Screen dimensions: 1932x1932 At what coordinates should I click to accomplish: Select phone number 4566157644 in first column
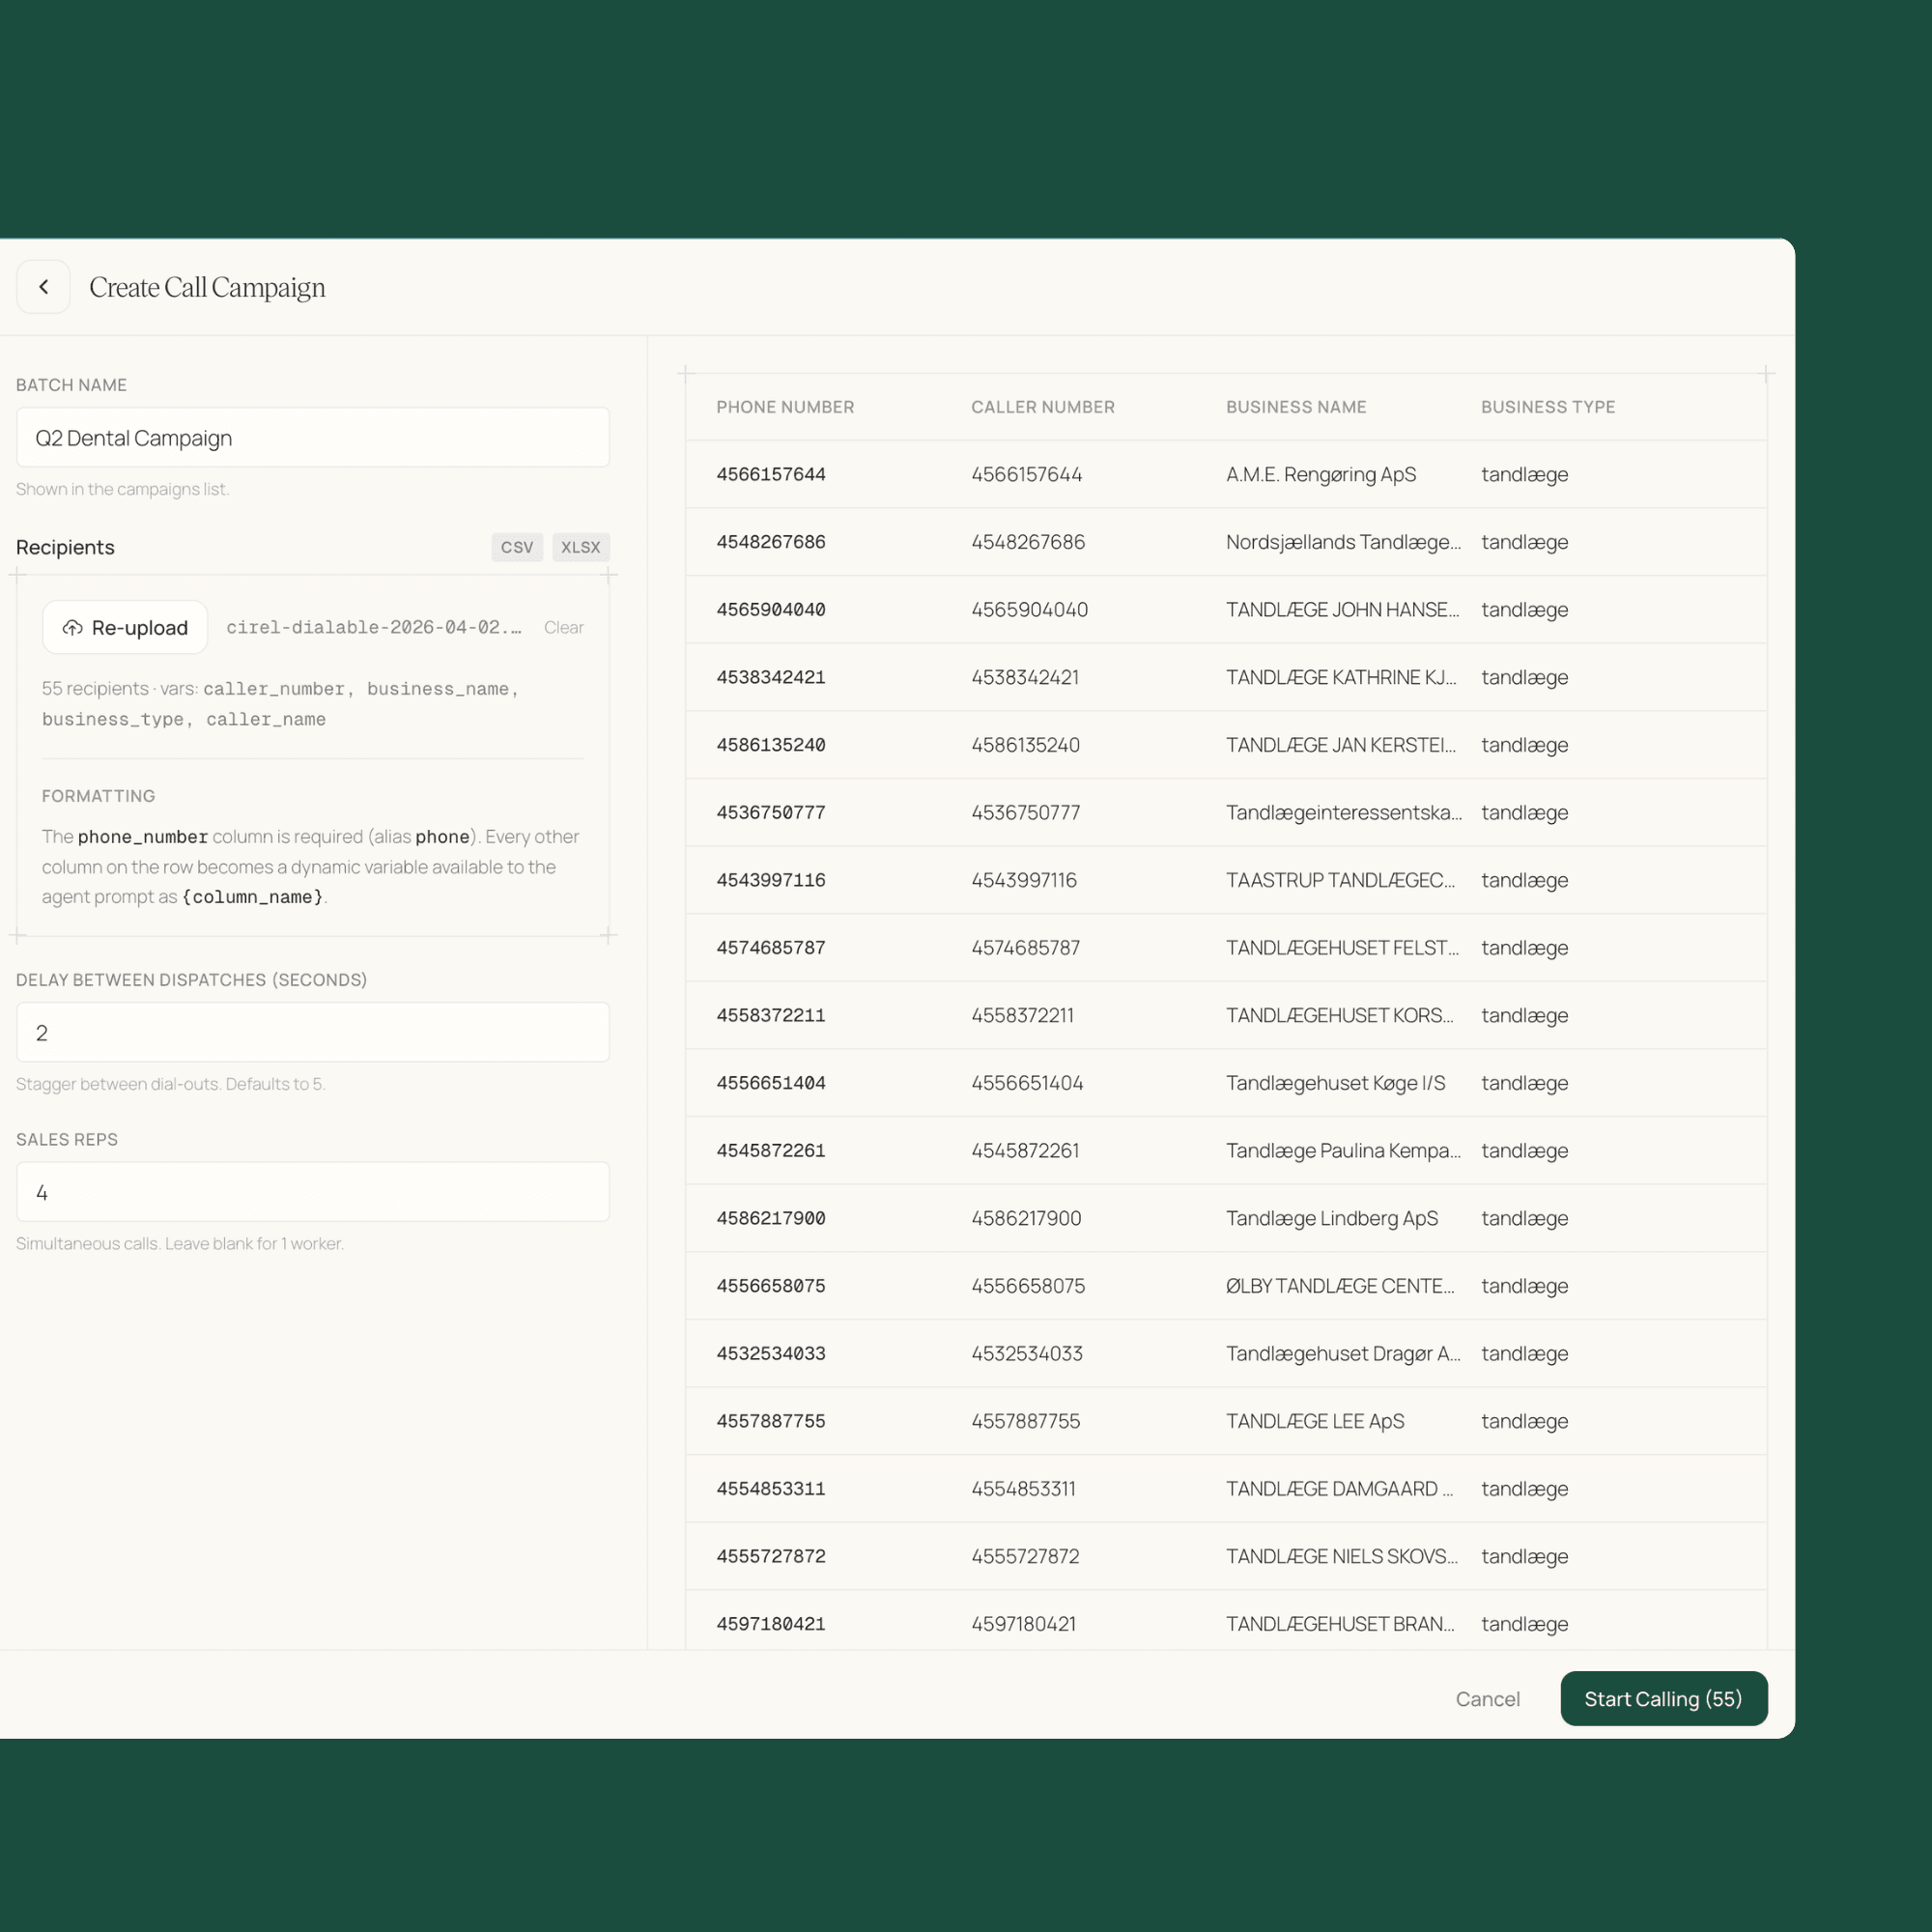click(x=771, y=474)
